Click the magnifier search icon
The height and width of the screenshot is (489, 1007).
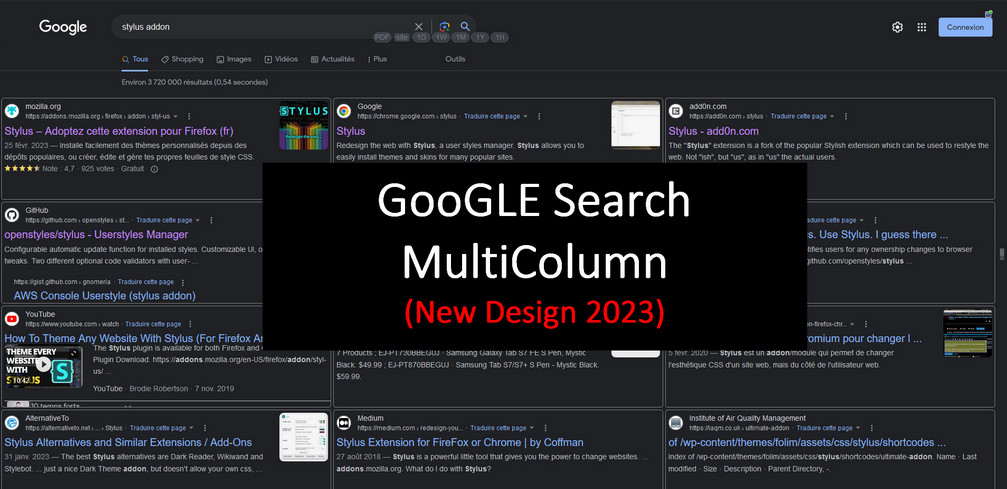[465, 26]
